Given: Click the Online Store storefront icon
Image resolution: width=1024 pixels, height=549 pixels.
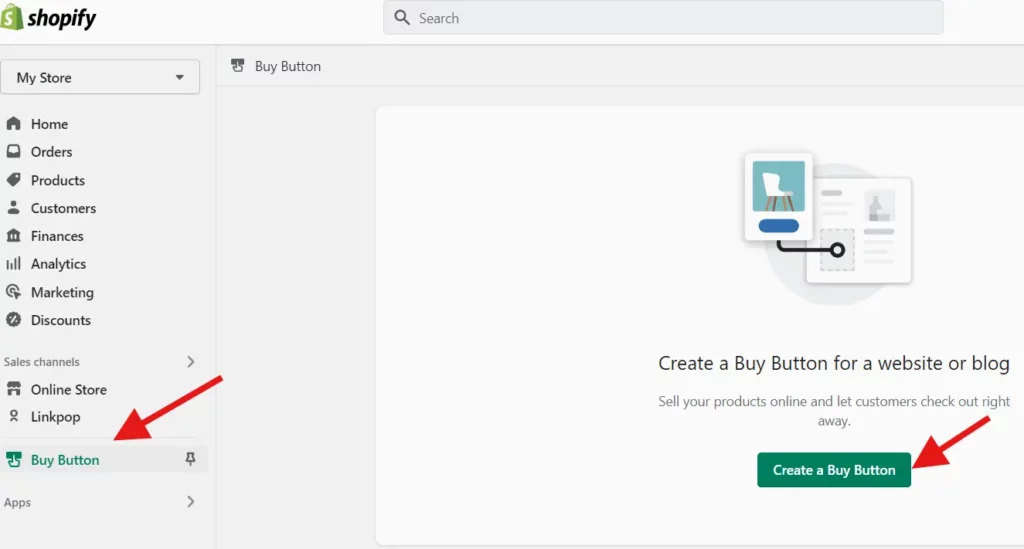Looking at the screenshot, I should pyautogui.click(x=13, y=389).
